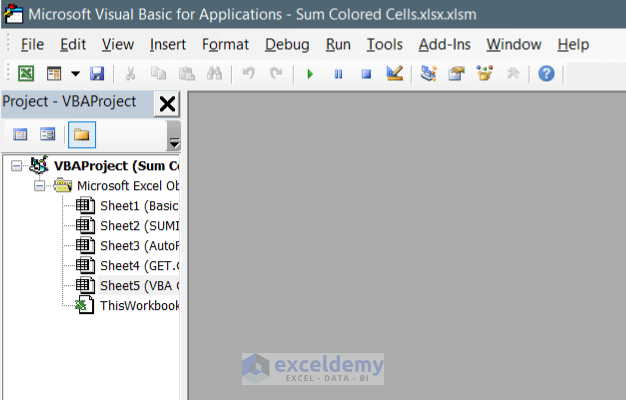Screen dimensions: 626x400
Task: Open the Tools menu
Action: tap(384, 44)
